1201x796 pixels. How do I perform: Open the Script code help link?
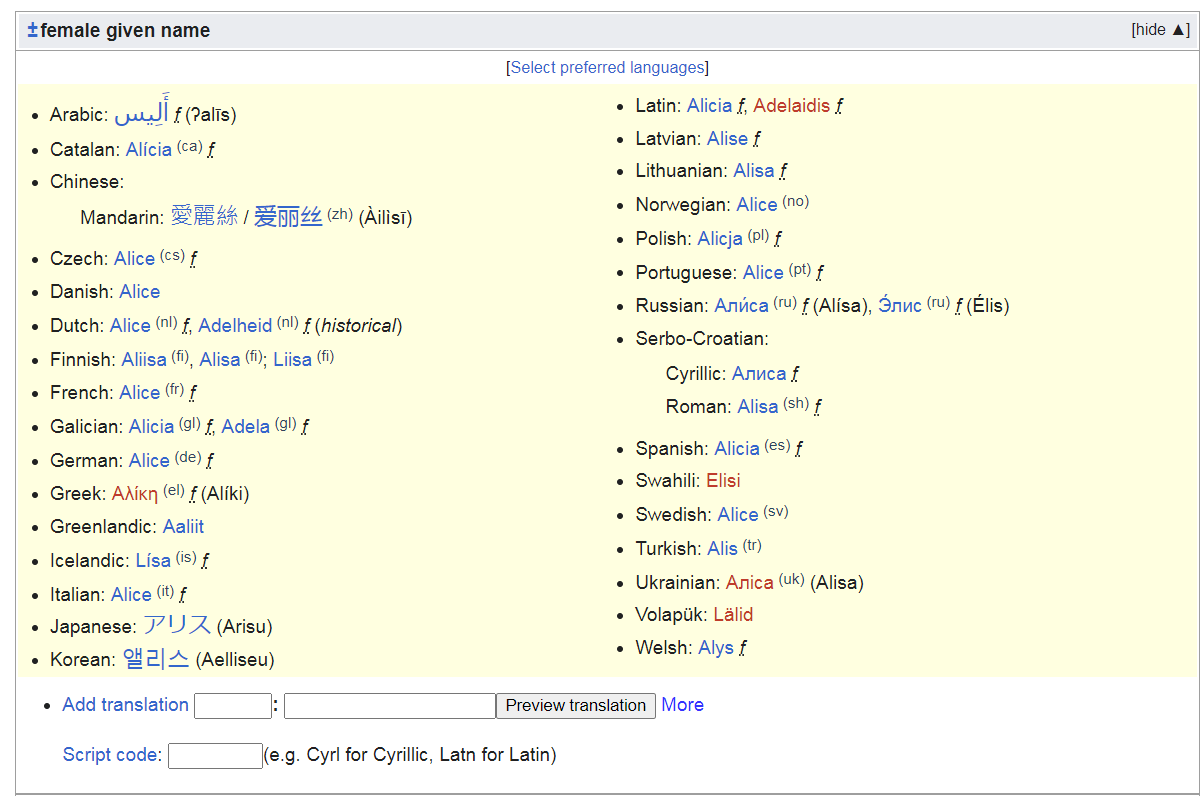pos(110,755)
